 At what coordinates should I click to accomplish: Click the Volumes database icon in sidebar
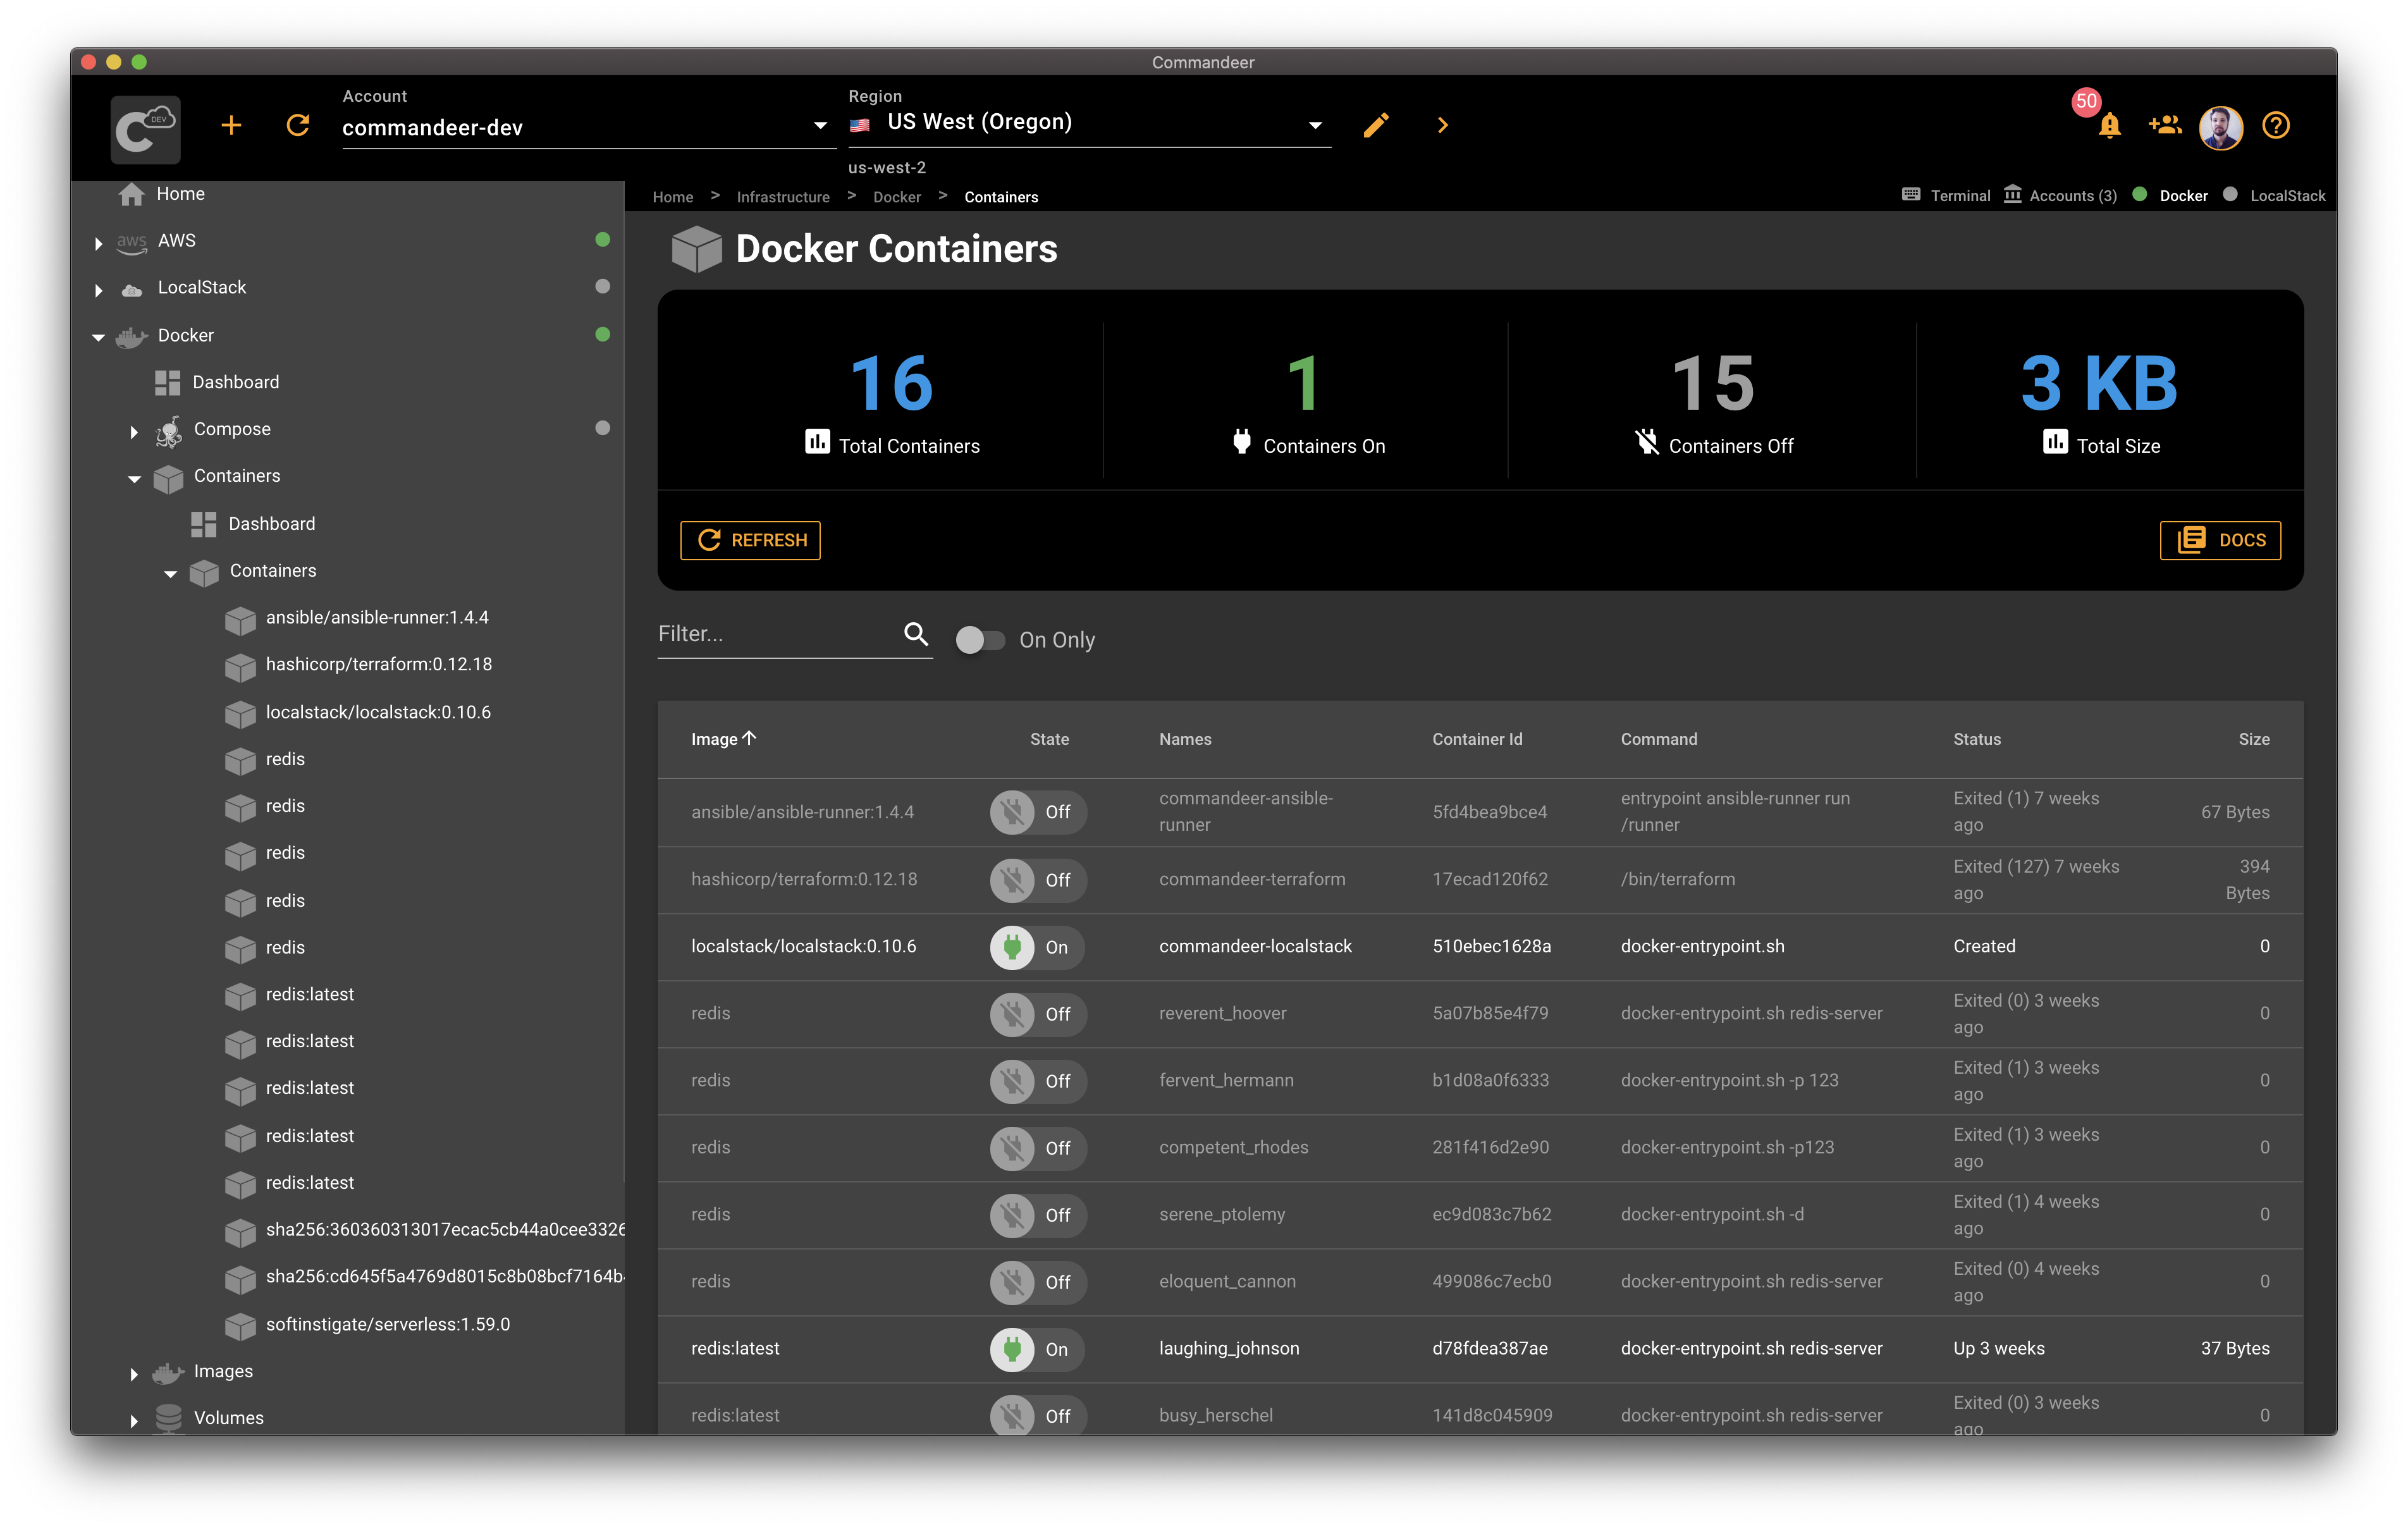pyautogui.click(x=168, y=1418)
